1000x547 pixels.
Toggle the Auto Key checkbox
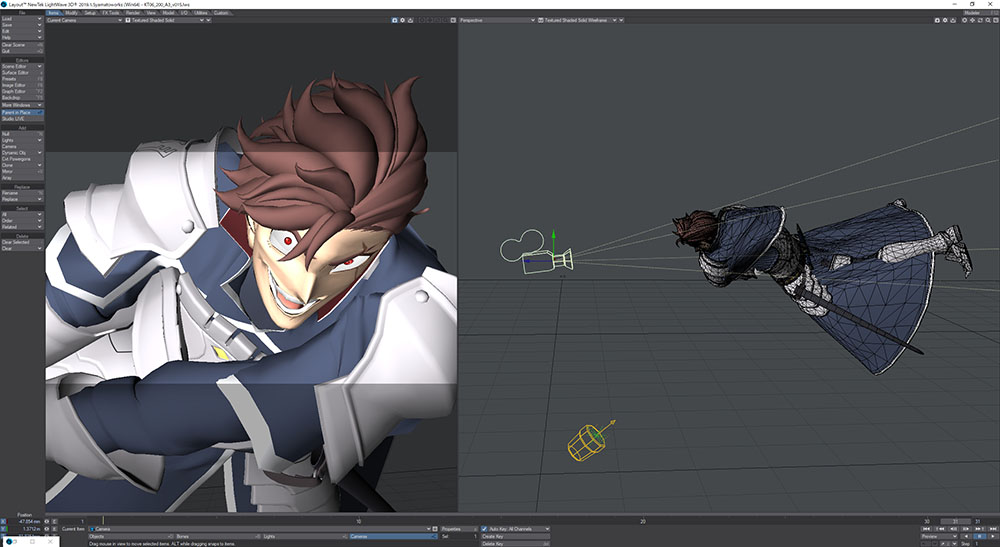(484, 529)
